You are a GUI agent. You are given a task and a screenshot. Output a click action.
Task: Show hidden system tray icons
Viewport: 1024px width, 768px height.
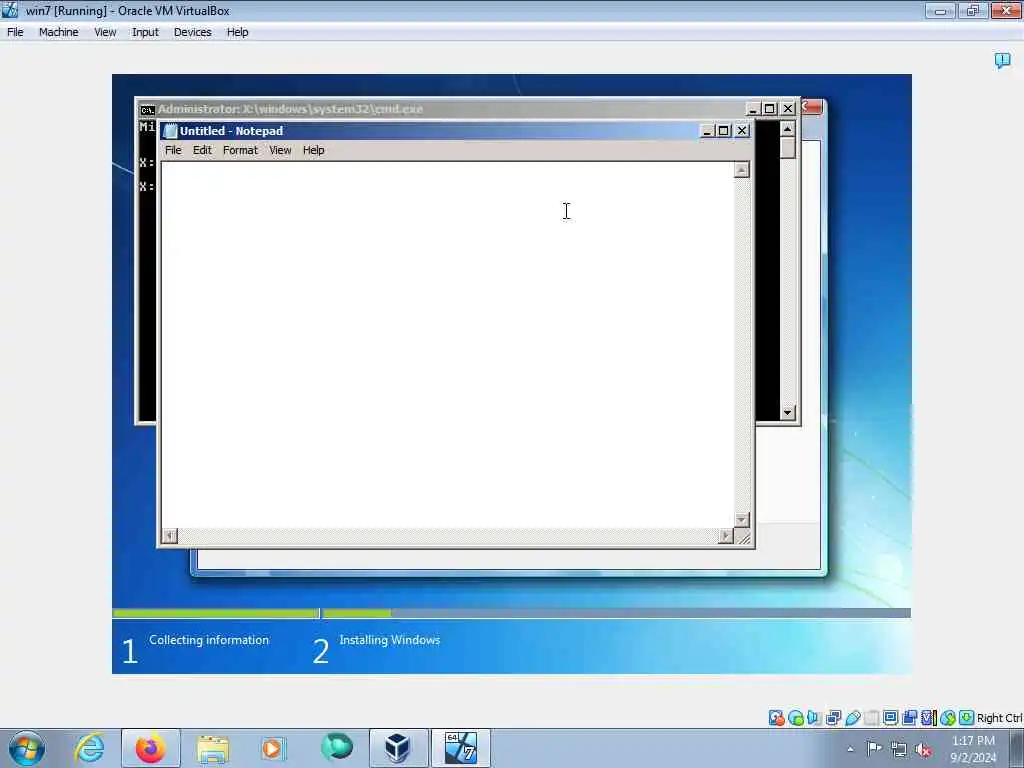[x=850, y=749]
